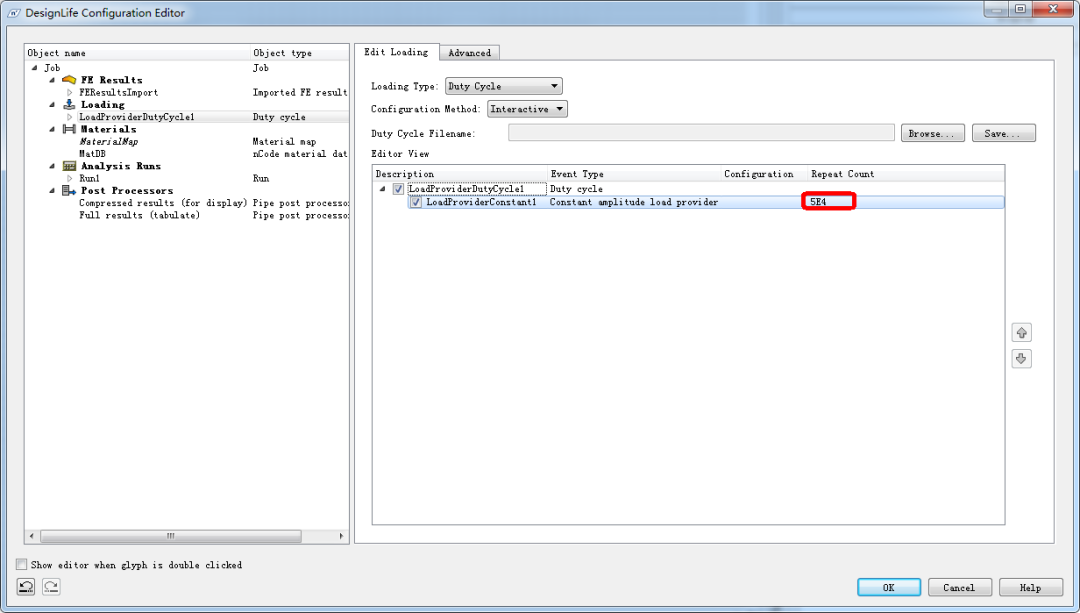Click the Event Type column header
The width and height of the screenshot is (1080, 613).
(x=634, y=174)
